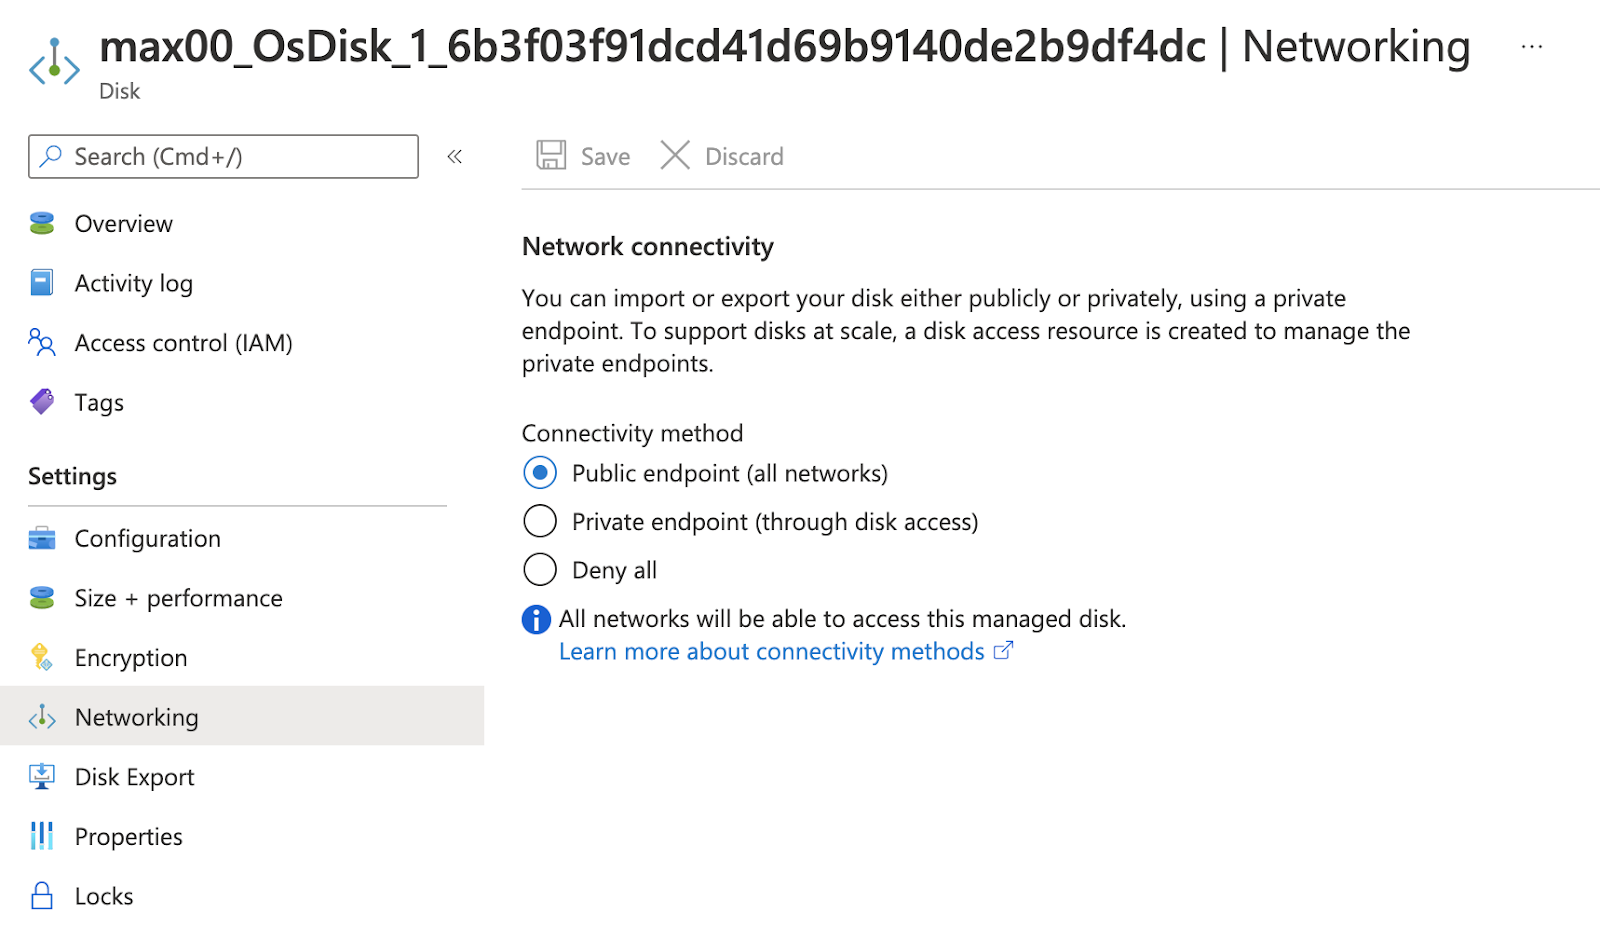
Task: Choose the Deny all radio button
Action: coord(540,570)
